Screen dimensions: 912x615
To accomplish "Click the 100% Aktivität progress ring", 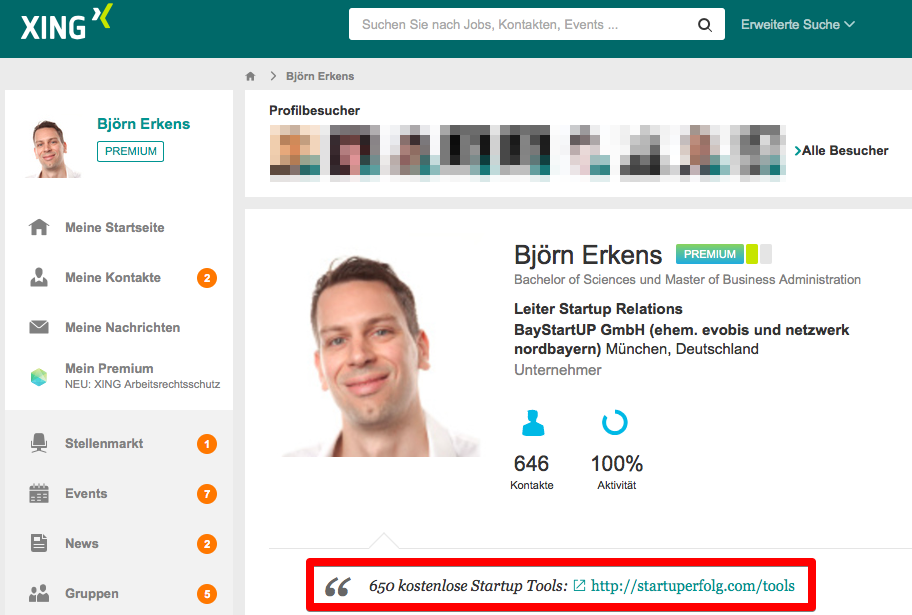I will tap(615, 423).
